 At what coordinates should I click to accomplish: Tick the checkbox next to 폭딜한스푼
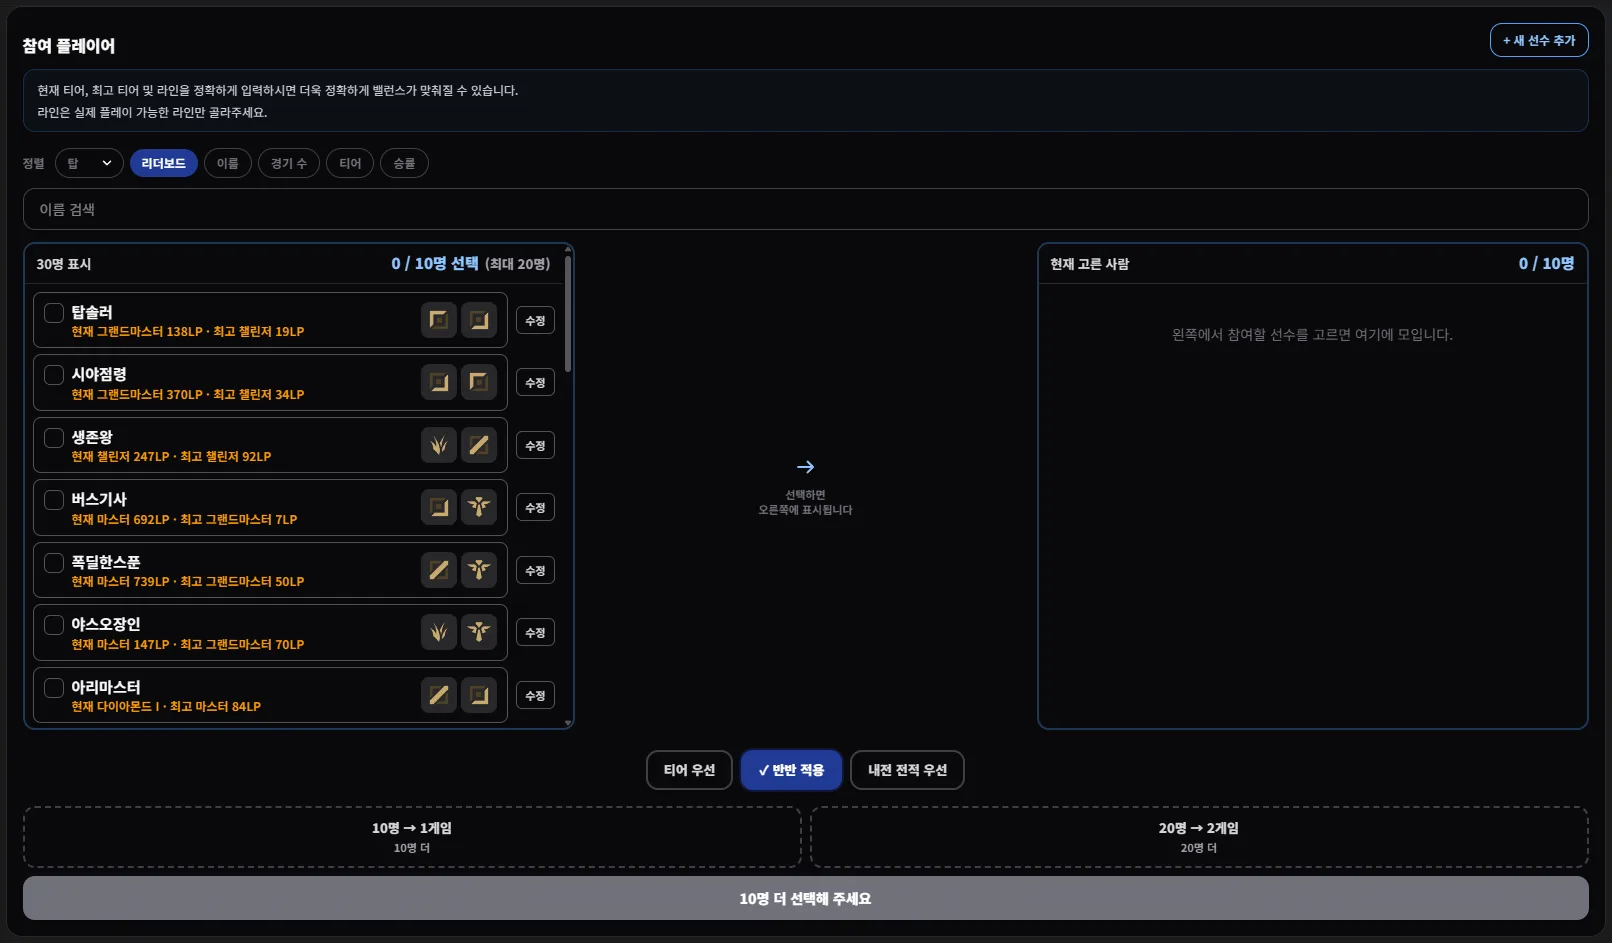pos(54,563)
